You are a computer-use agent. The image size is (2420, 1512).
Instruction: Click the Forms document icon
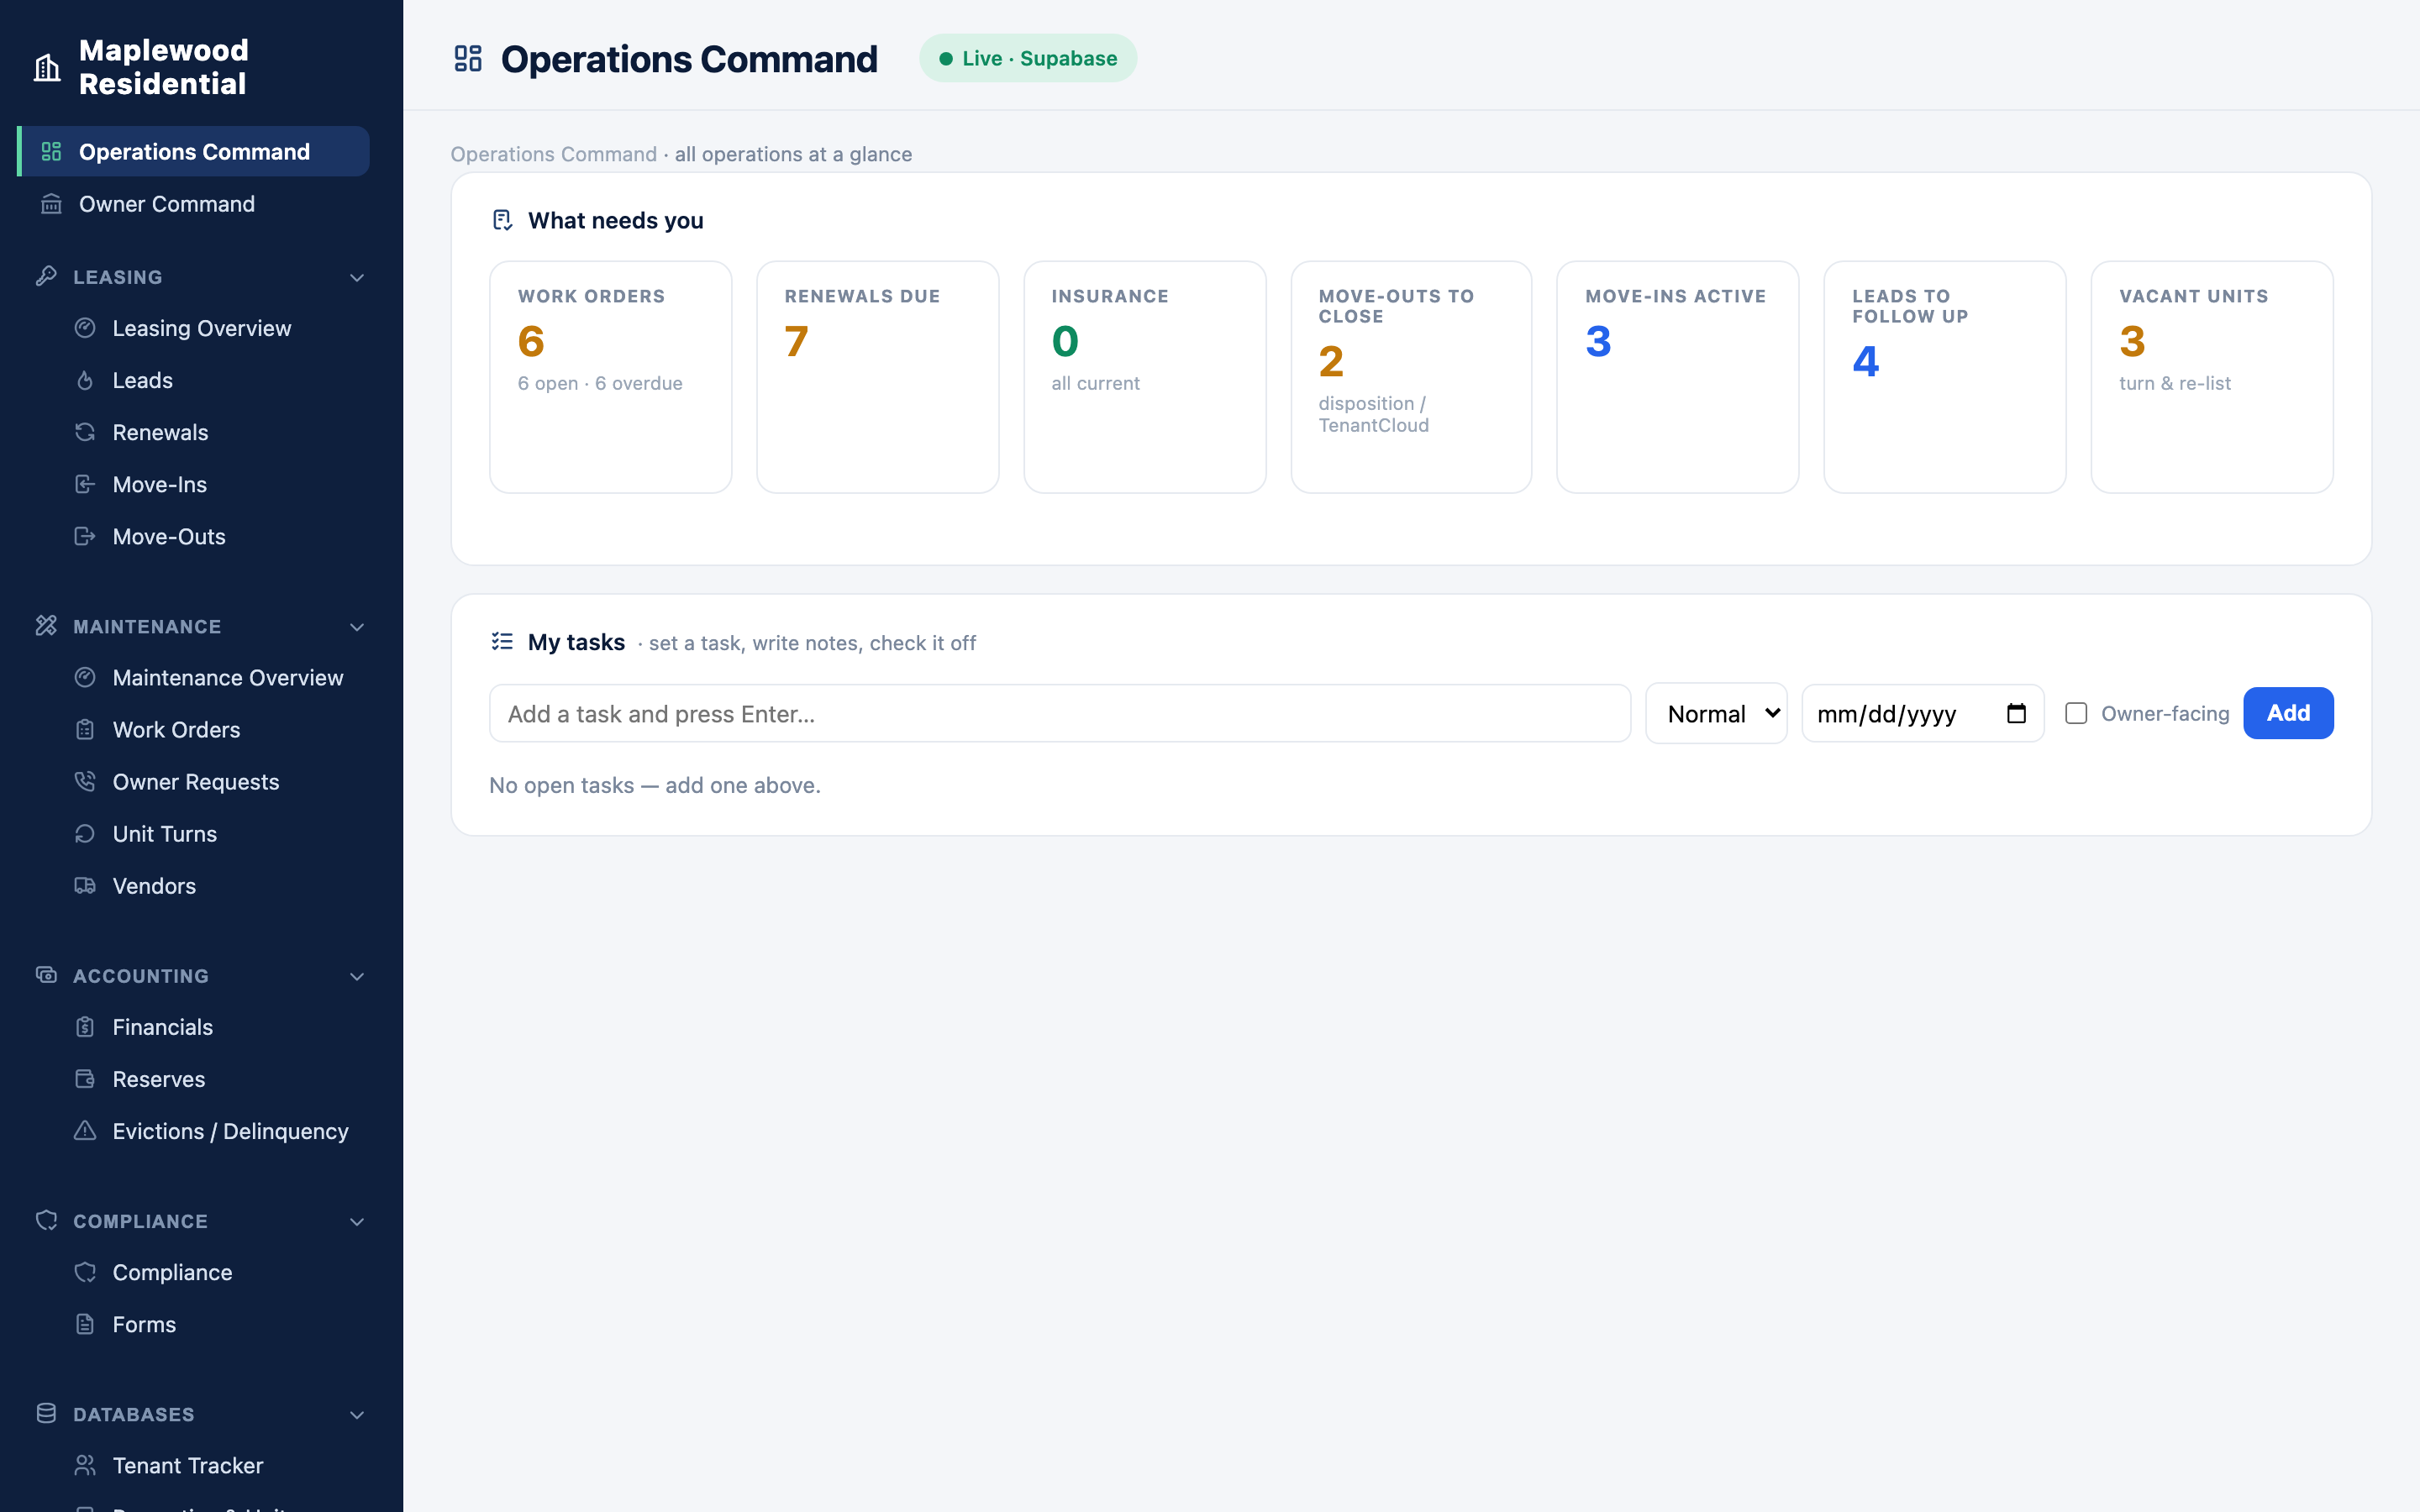pyautogui.click(x=85, y=1324)
